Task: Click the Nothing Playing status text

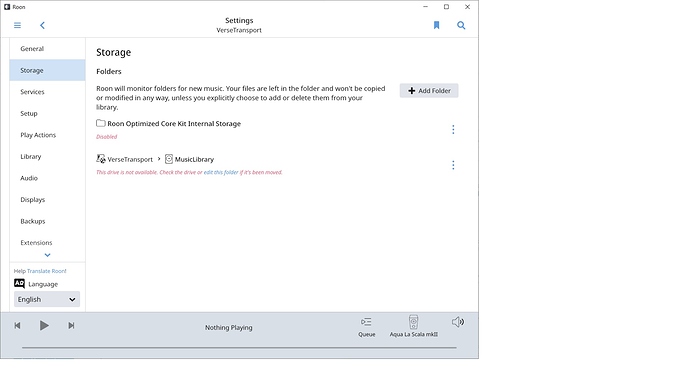Action: point(228,327)
